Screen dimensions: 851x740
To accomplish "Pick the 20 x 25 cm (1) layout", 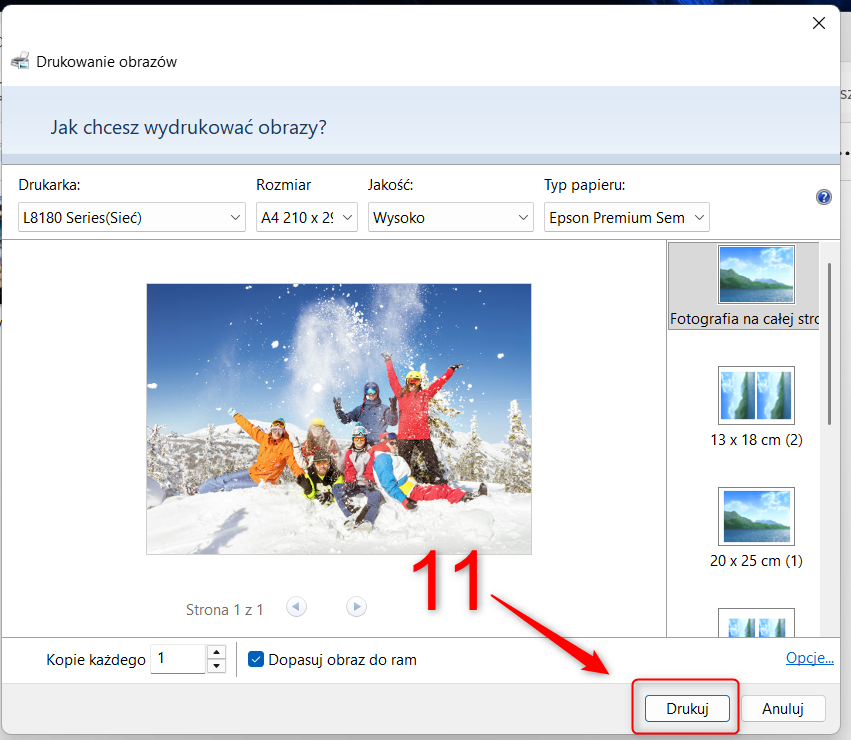I will click(x=756, y=516).
